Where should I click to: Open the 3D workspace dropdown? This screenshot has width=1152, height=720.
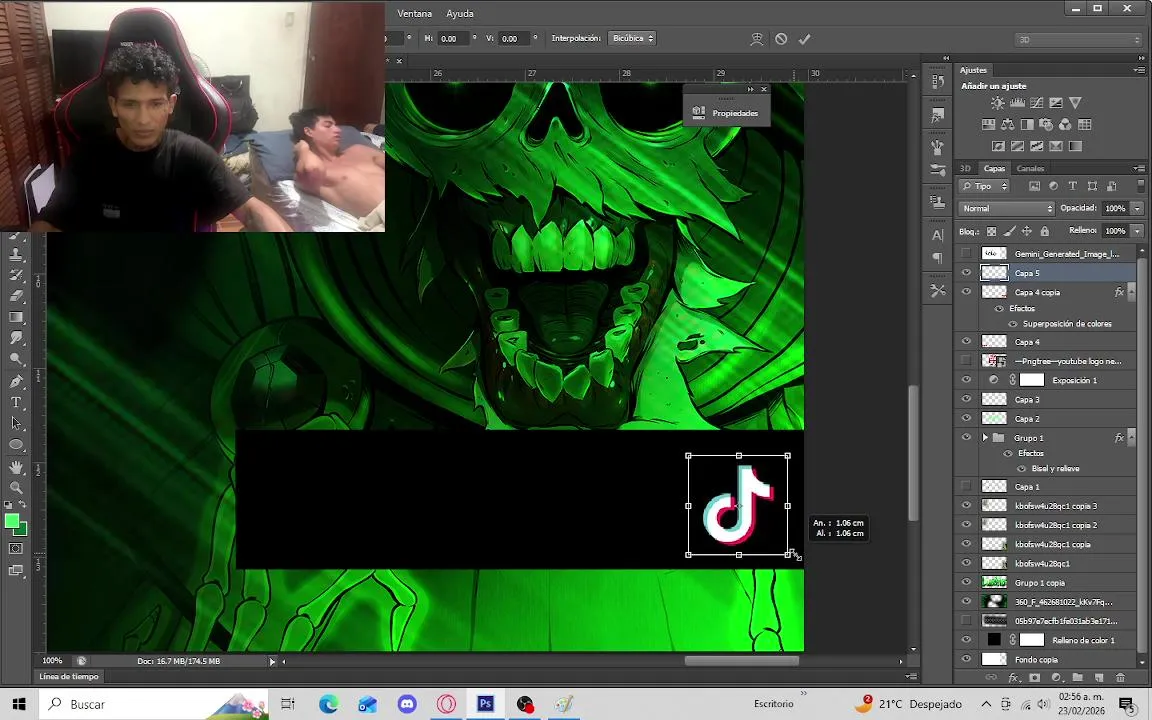click(x=1079, y=40)
